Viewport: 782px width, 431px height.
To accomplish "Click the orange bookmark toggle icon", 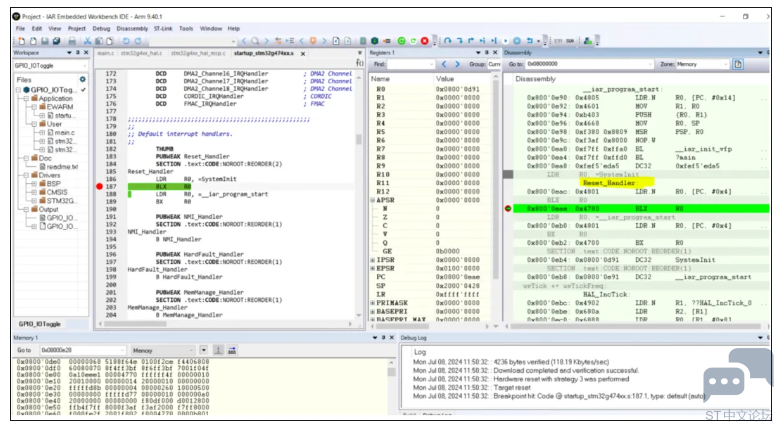I will click(313, 41).
